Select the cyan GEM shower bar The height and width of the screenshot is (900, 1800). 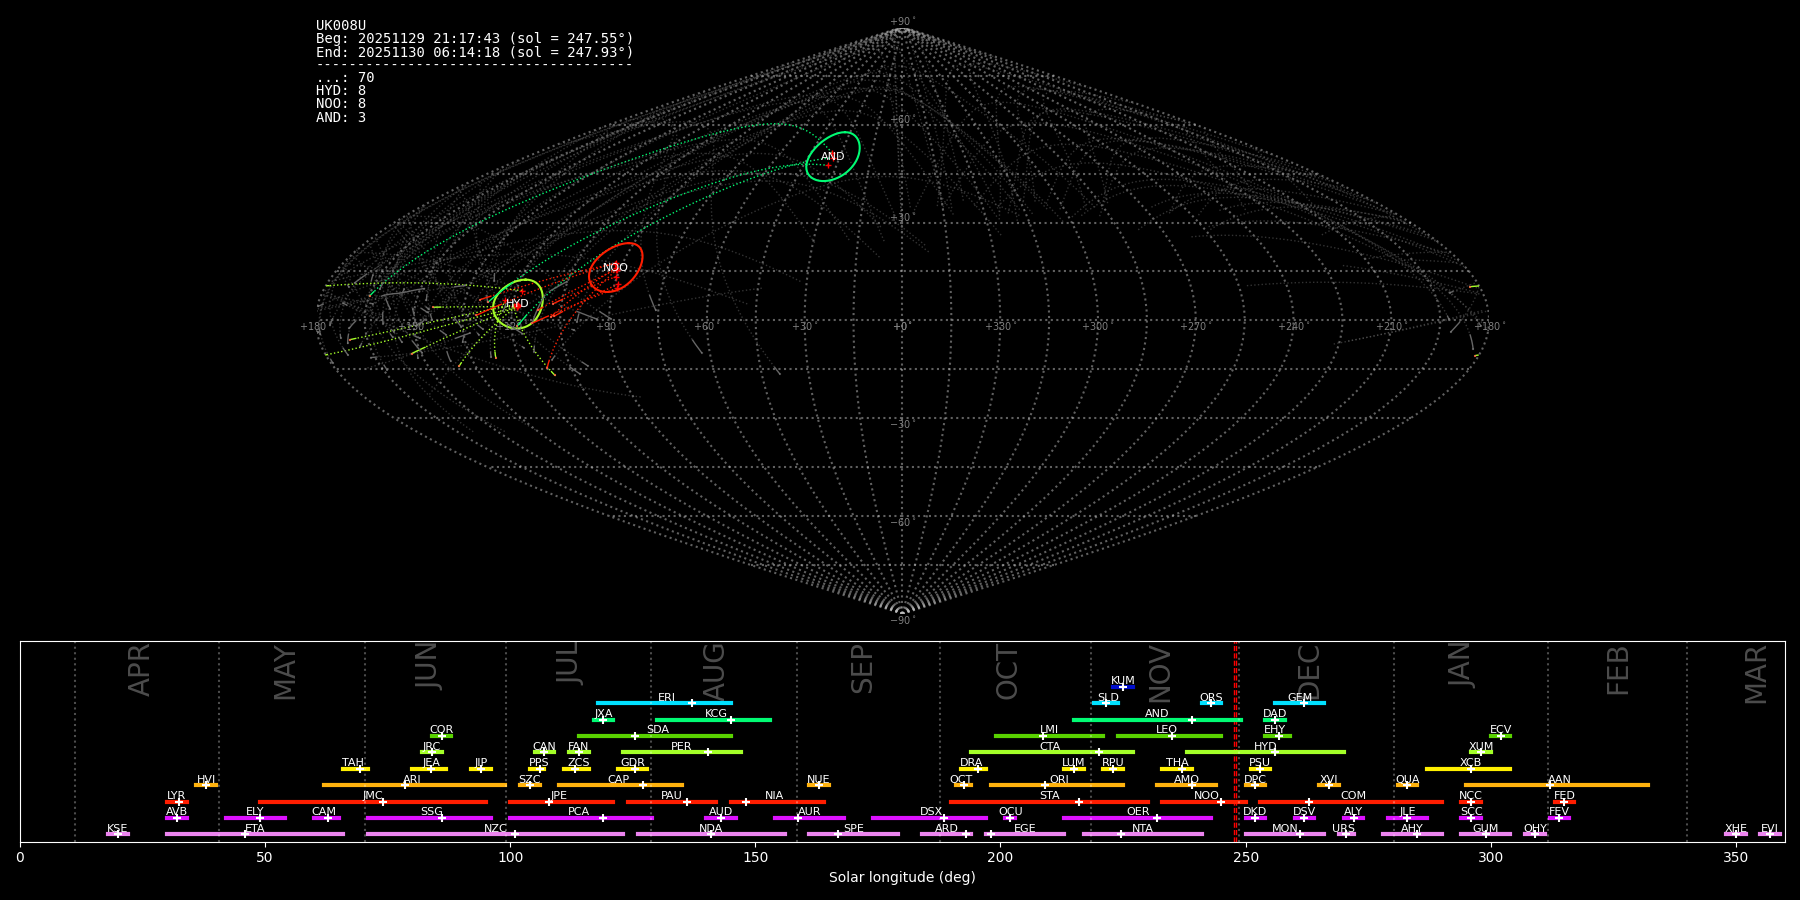(1299, 703)
